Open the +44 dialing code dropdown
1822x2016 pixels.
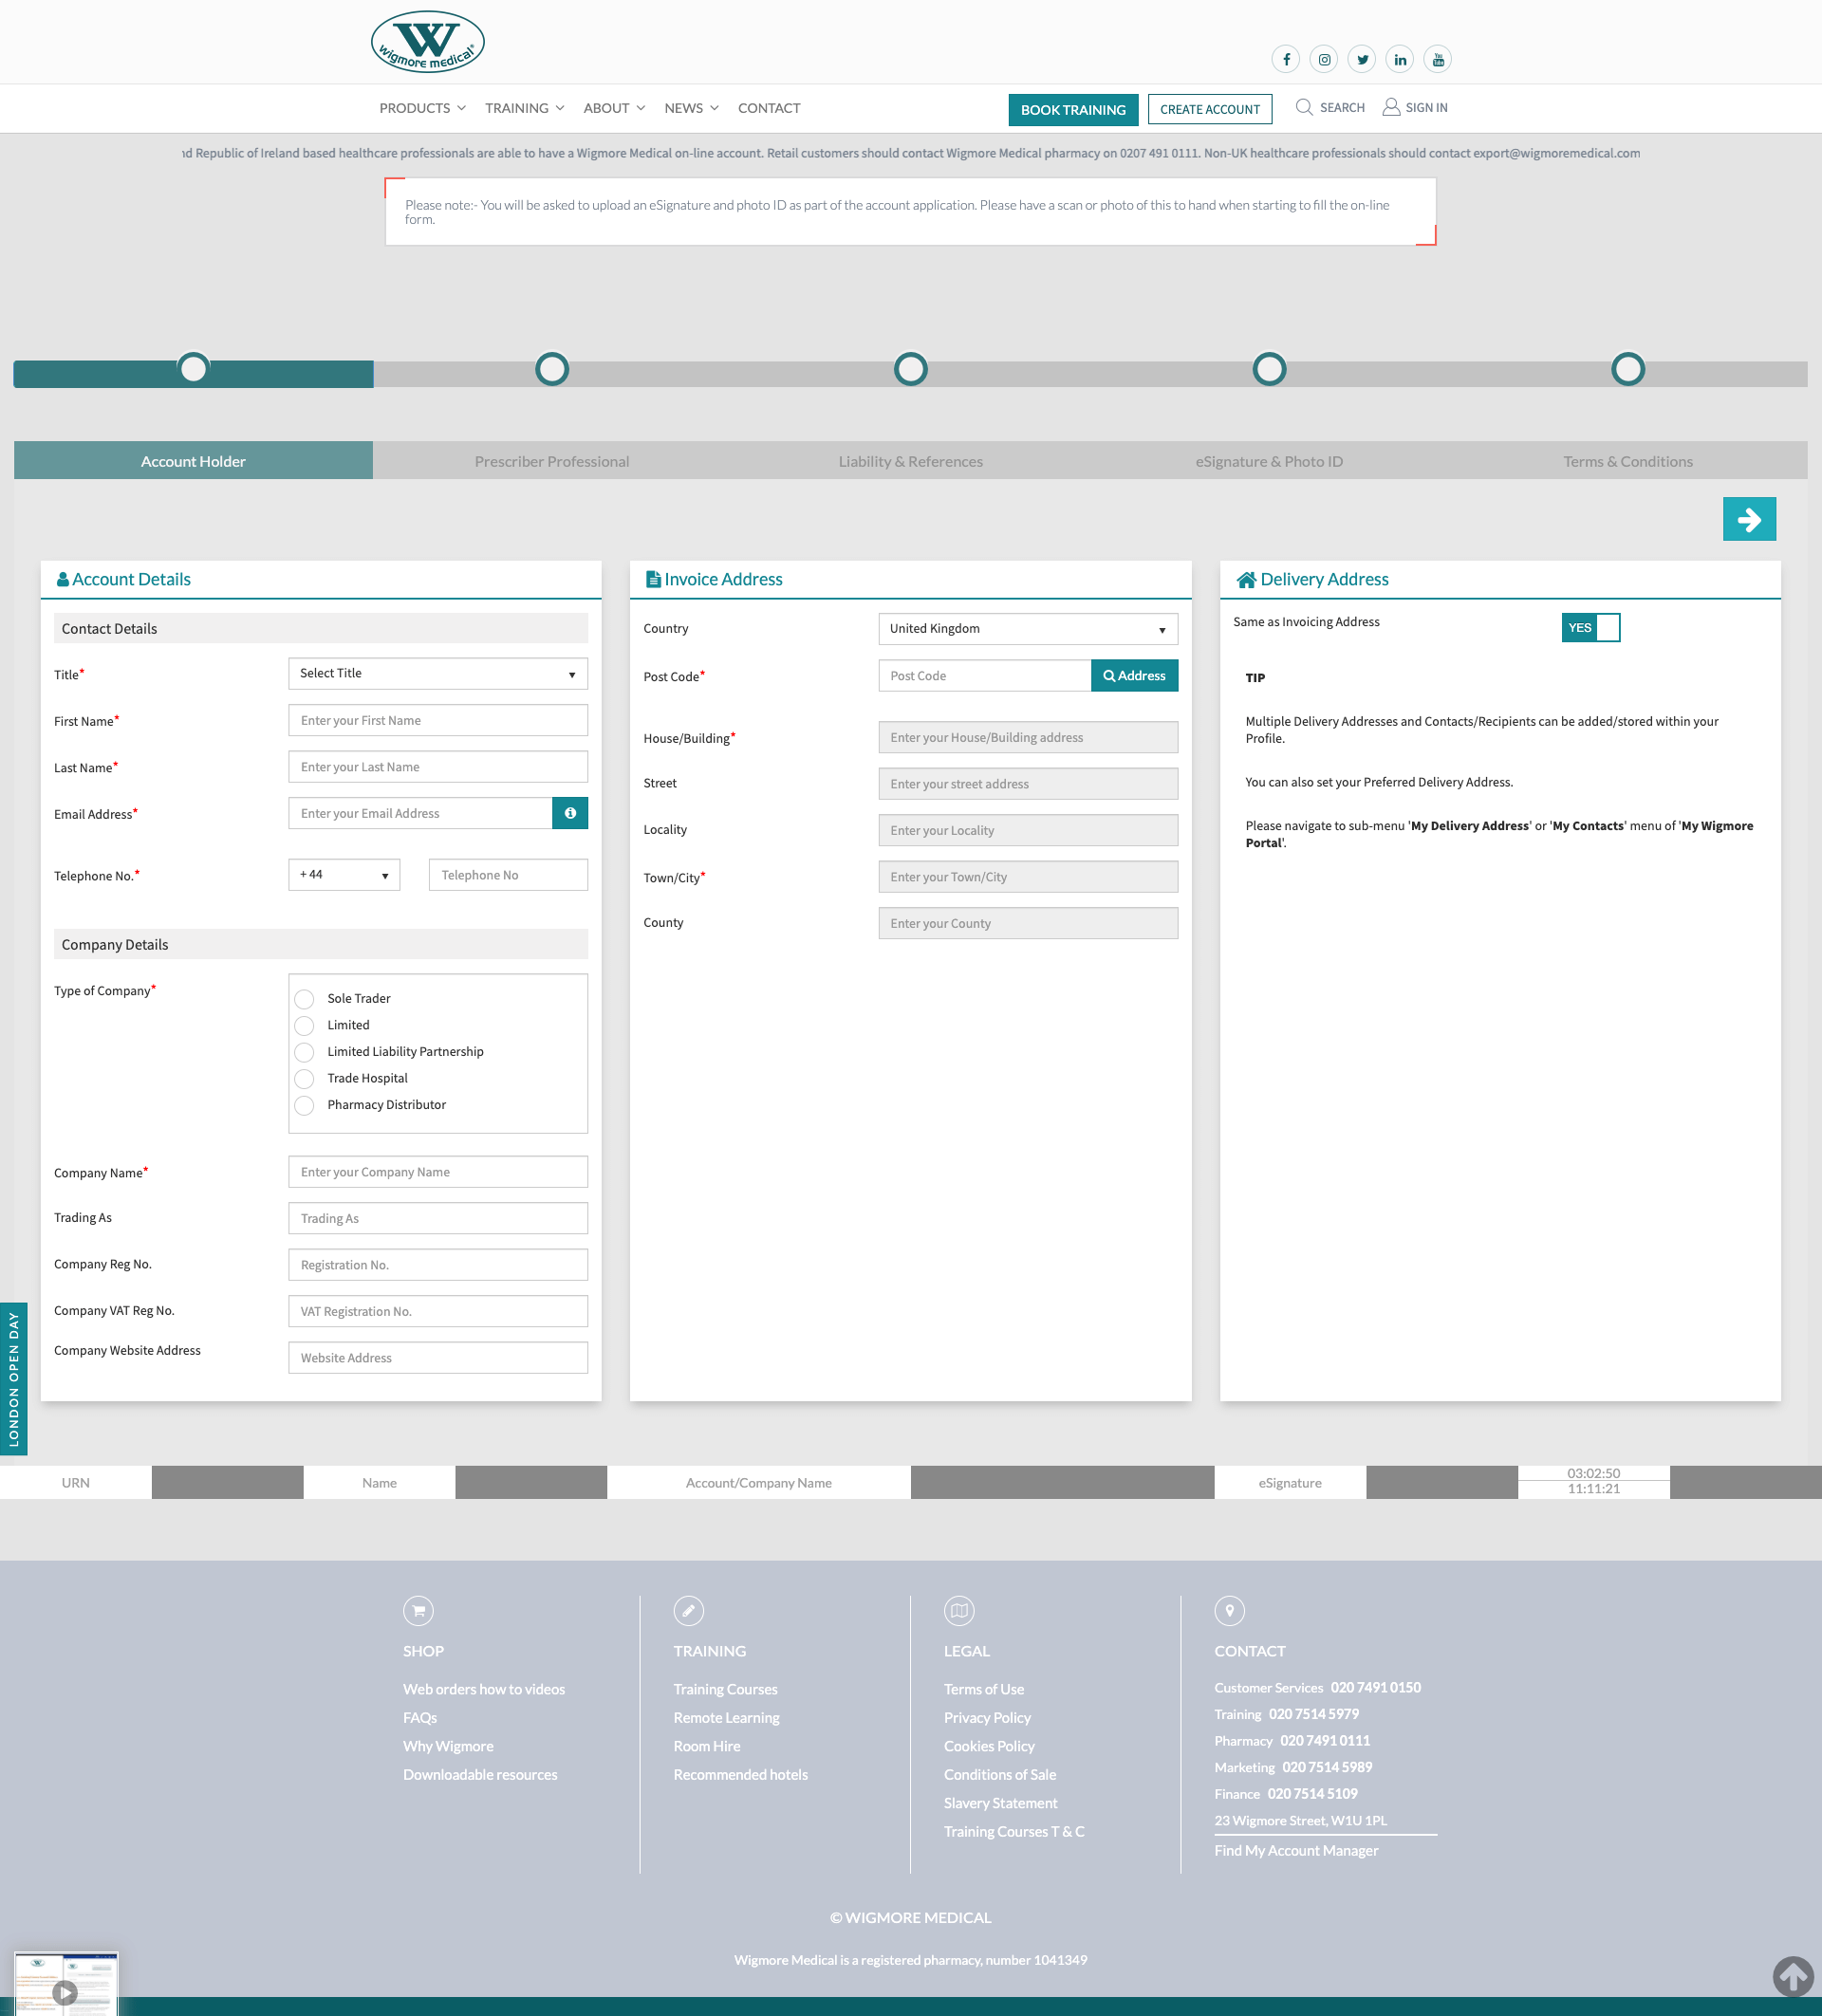(344, 875)
